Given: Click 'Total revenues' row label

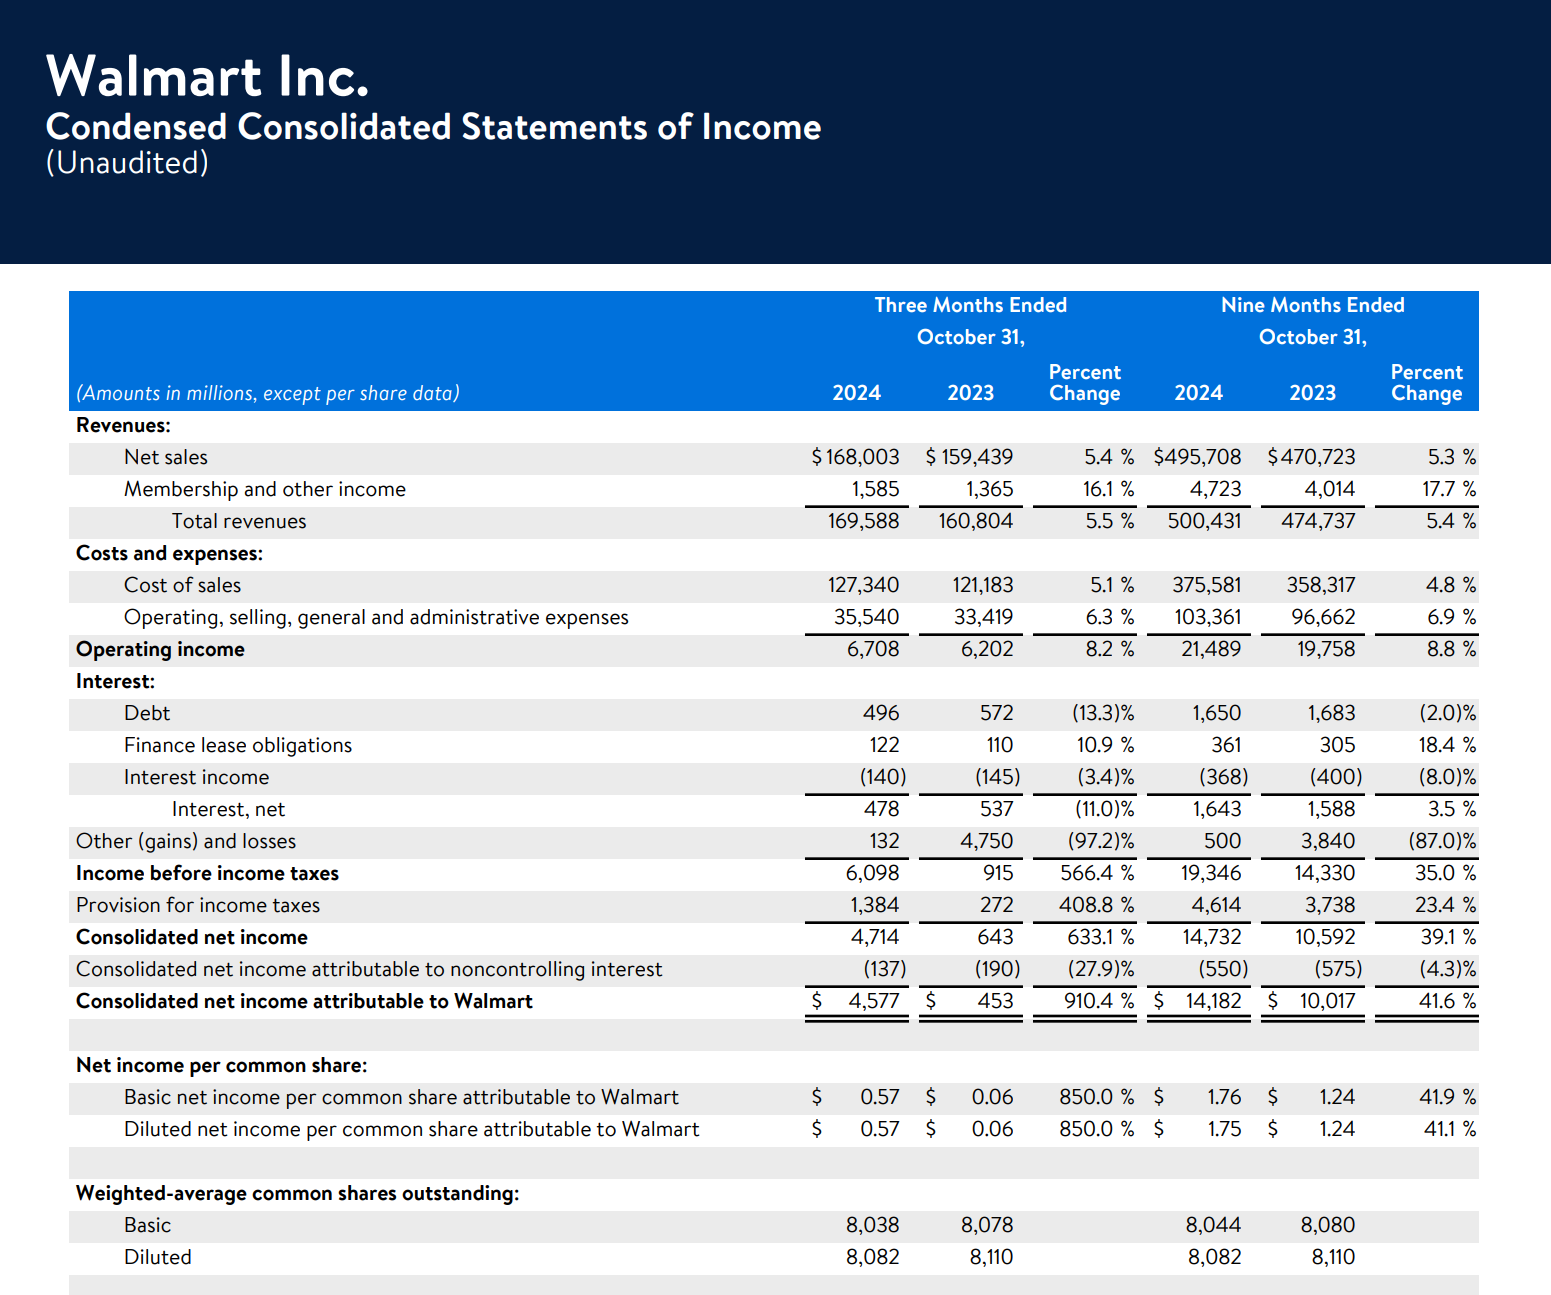Looking at the screenshot, I should 239,521.
